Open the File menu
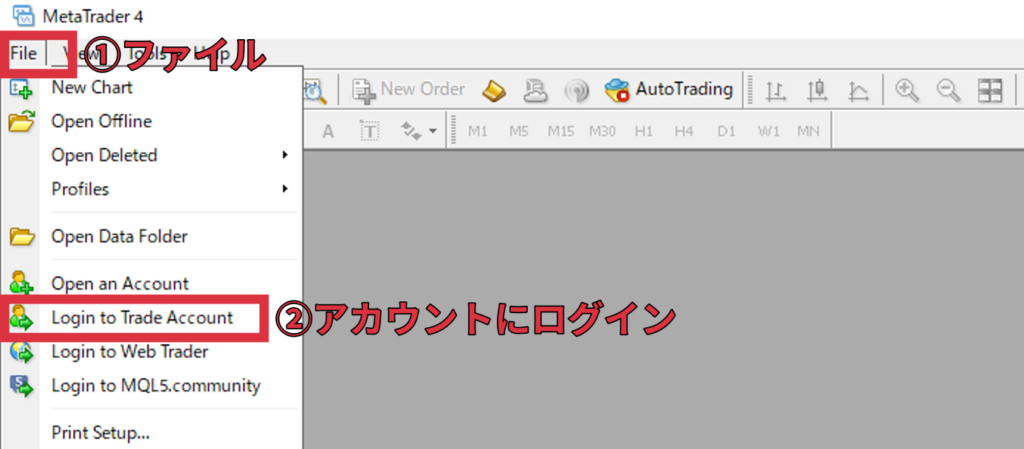This screenshot has width=1024, height=449. coord(24,54)
